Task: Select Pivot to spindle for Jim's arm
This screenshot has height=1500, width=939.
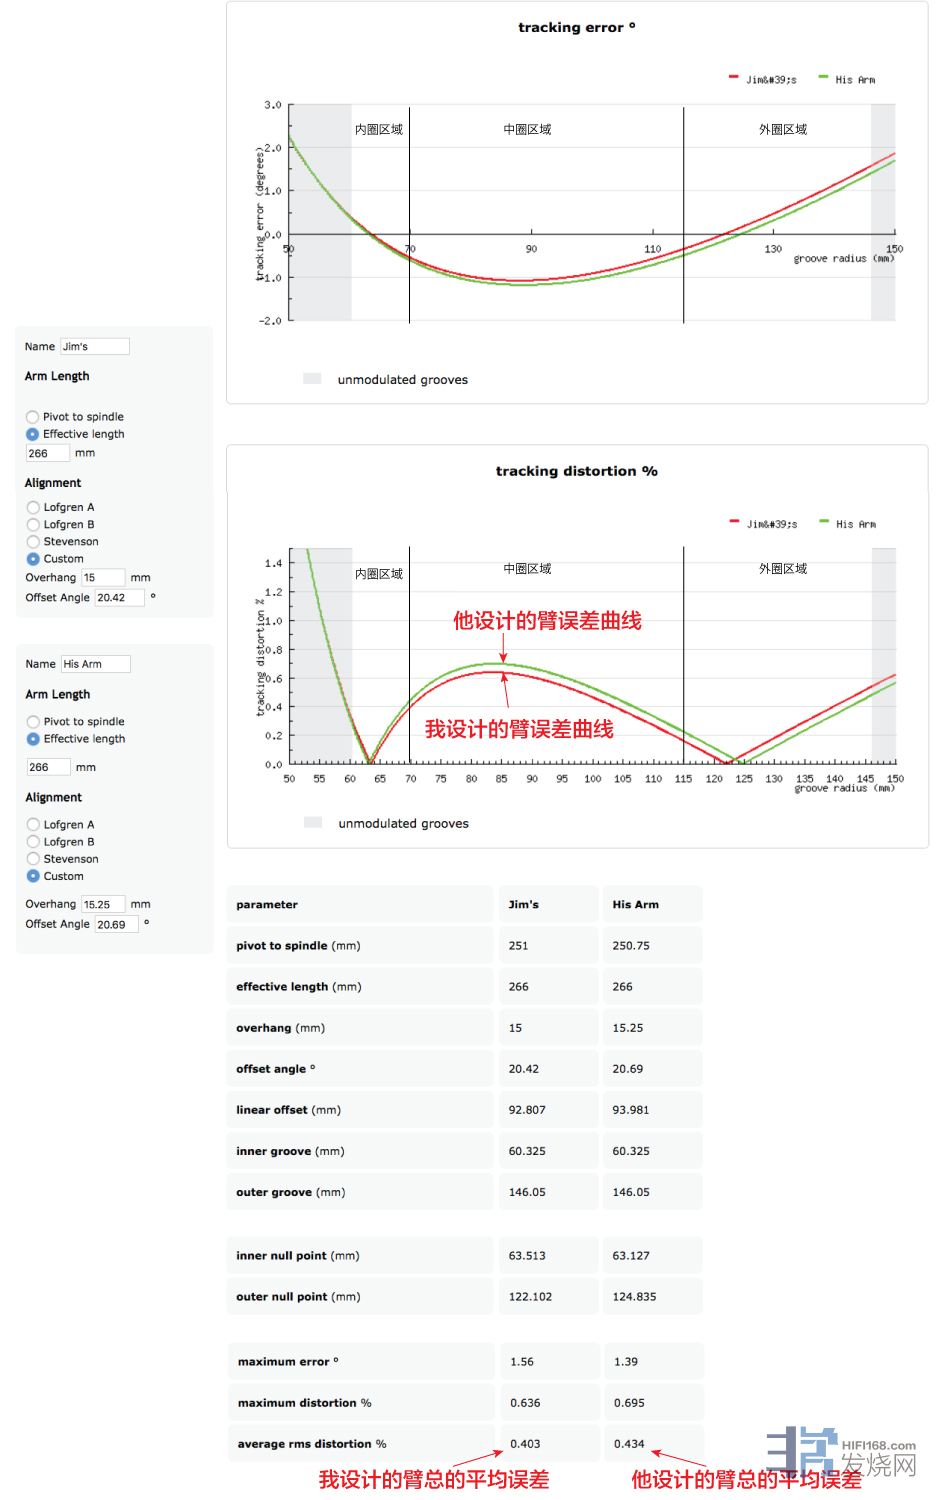Action: pos(33,417)
